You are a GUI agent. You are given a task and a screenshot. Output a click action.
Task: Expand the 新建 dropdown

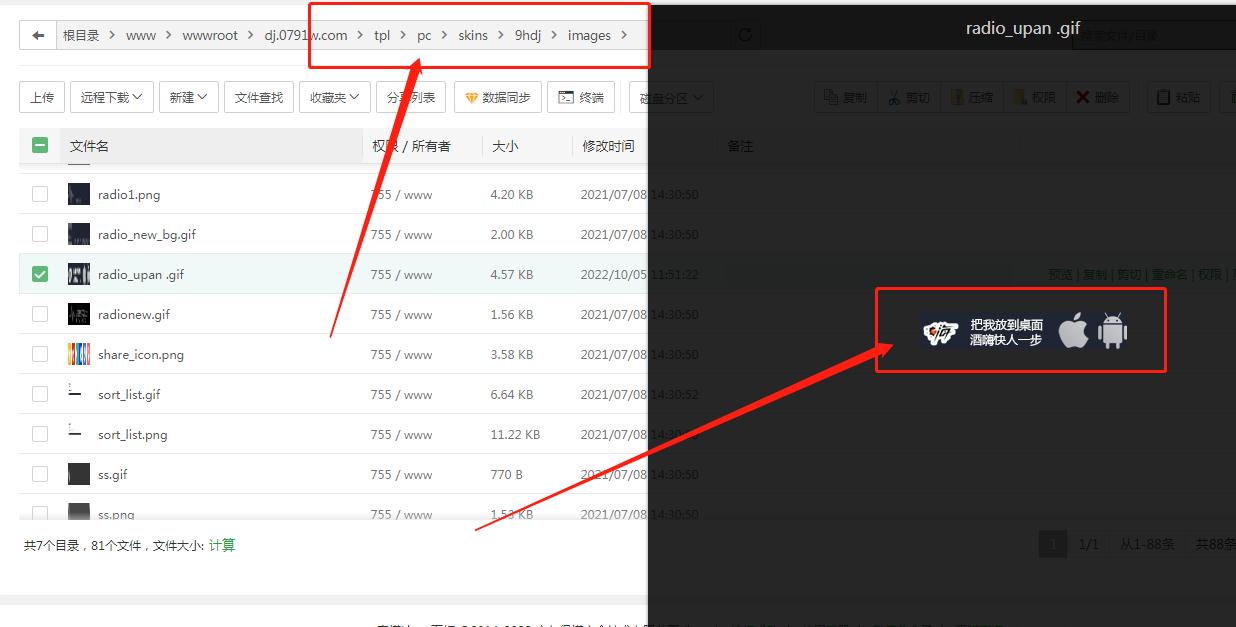[188, 97]
